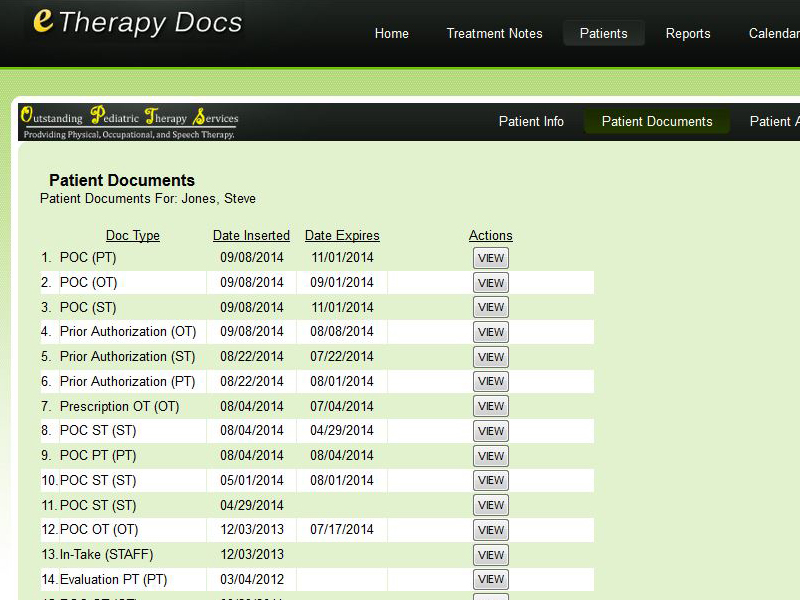The image size is (800, 600).
Task: Sort documents by Doc Type column
Action: click(x=133, y=236)
